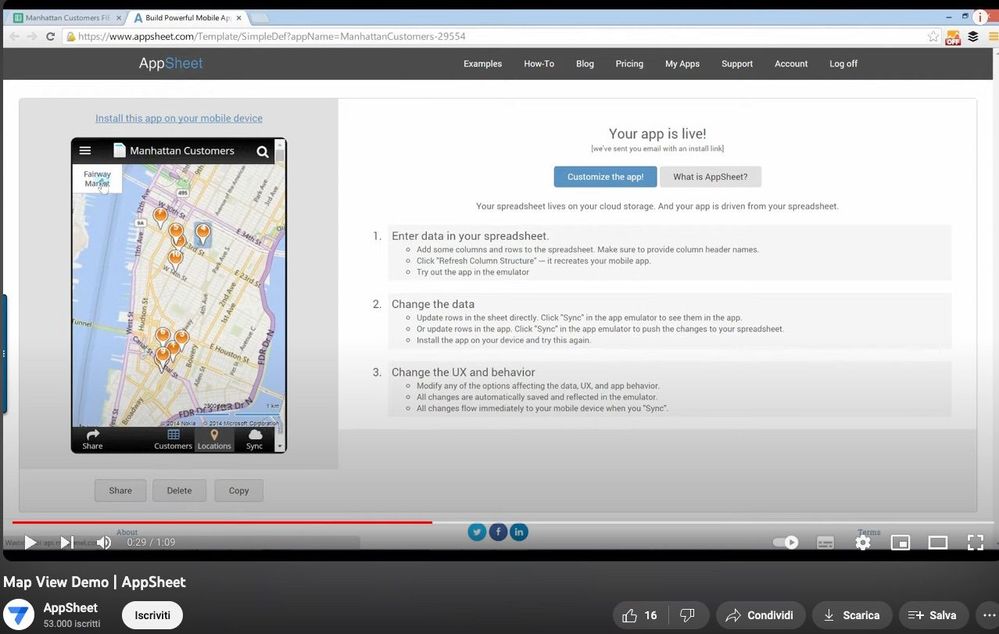Click Share icon in emulator bottom bar

click(x=92, y=439)
